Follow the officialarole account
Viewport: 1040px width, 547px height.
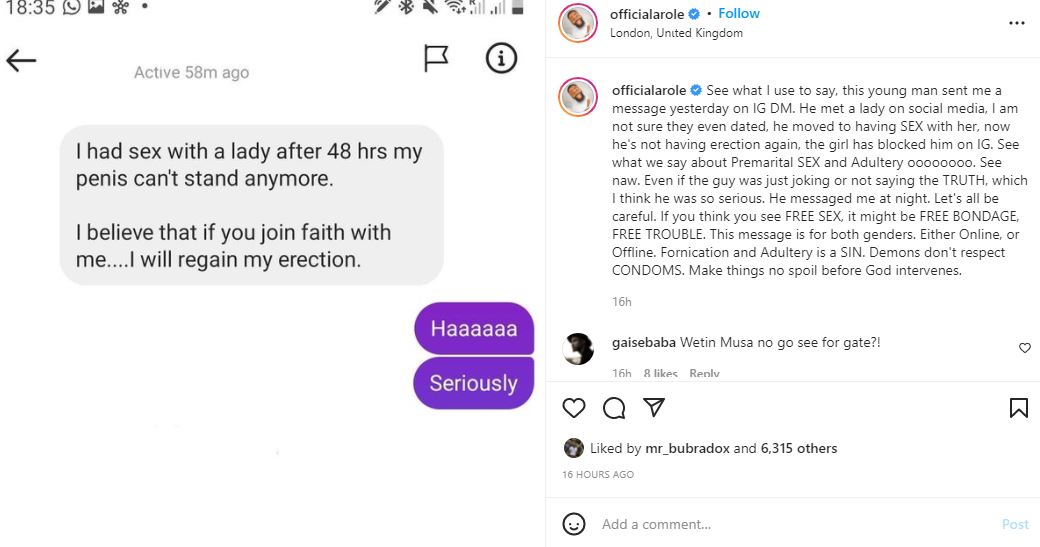[739, 14]
